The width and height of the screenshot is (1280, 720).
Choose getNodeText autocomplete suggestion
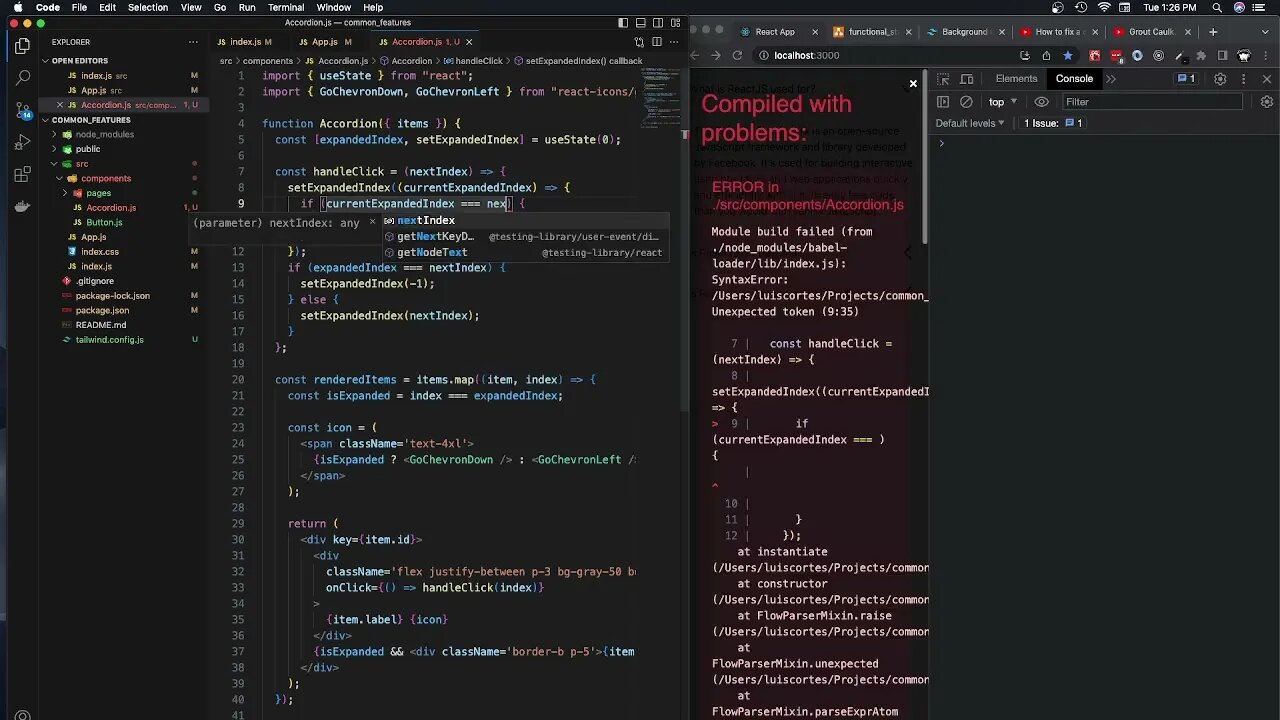point(524,253)
